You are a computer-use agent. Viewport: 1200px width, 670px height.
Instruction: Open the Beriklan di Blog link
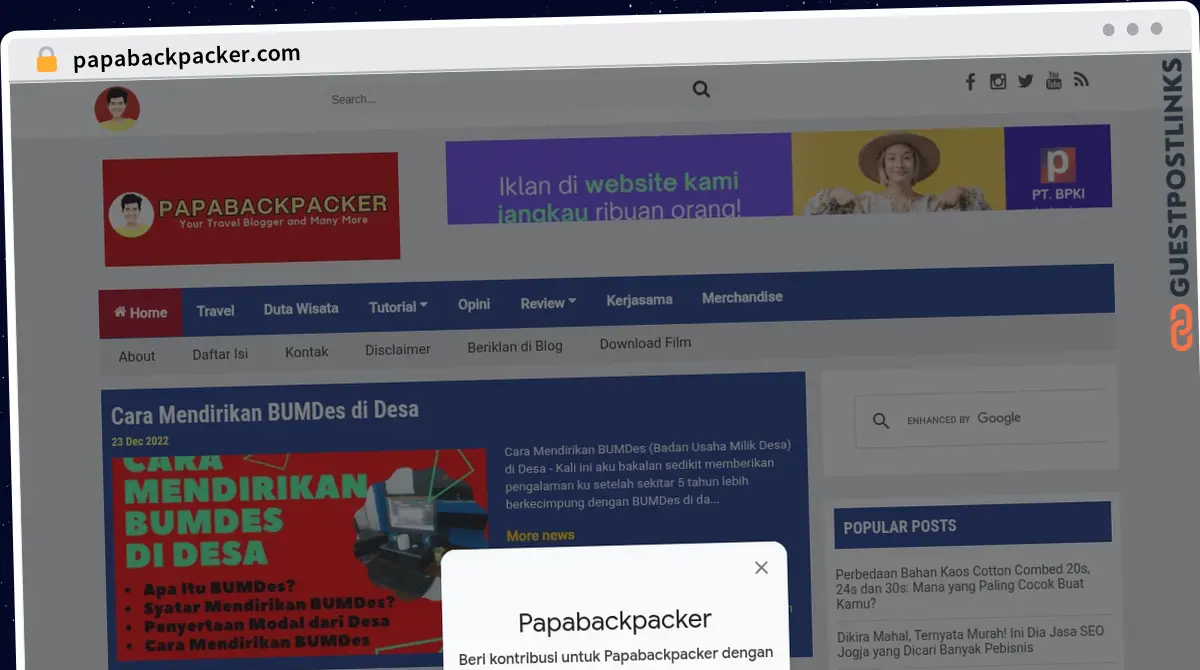[515, 346]
